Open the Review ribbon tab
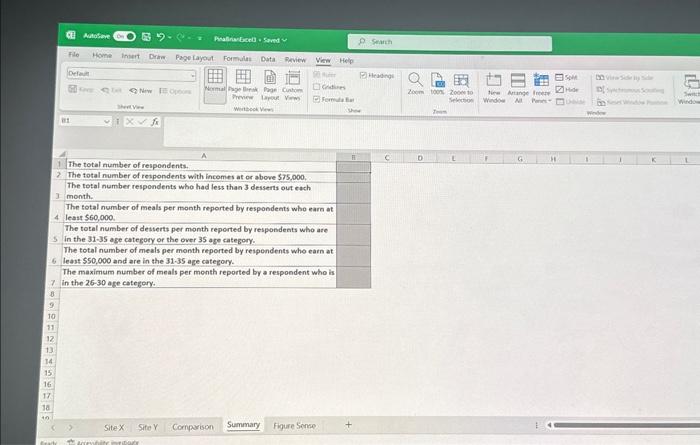 pos(296,60)
